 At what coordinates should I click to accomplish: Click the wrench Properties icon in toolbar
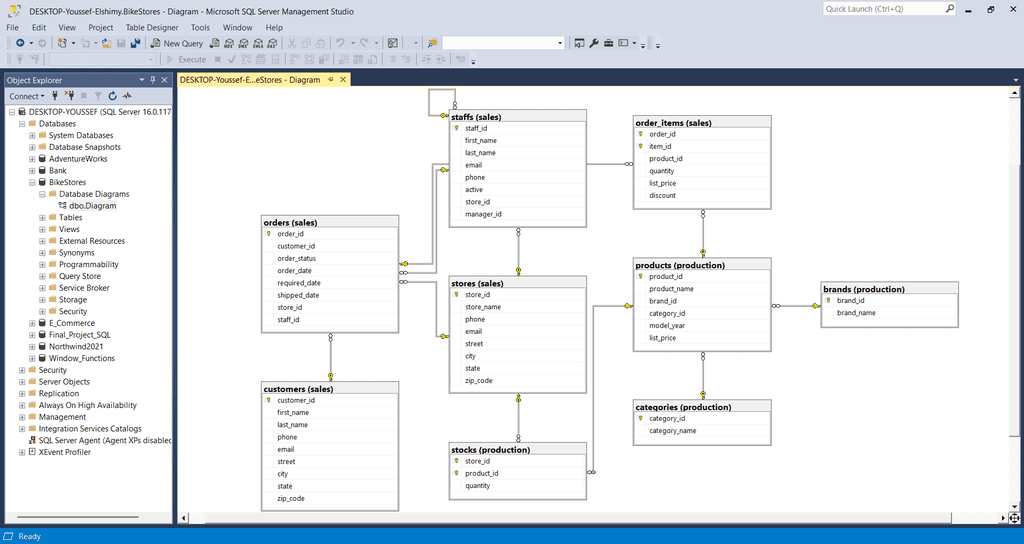pyautogui.click(x=593, y=43)
